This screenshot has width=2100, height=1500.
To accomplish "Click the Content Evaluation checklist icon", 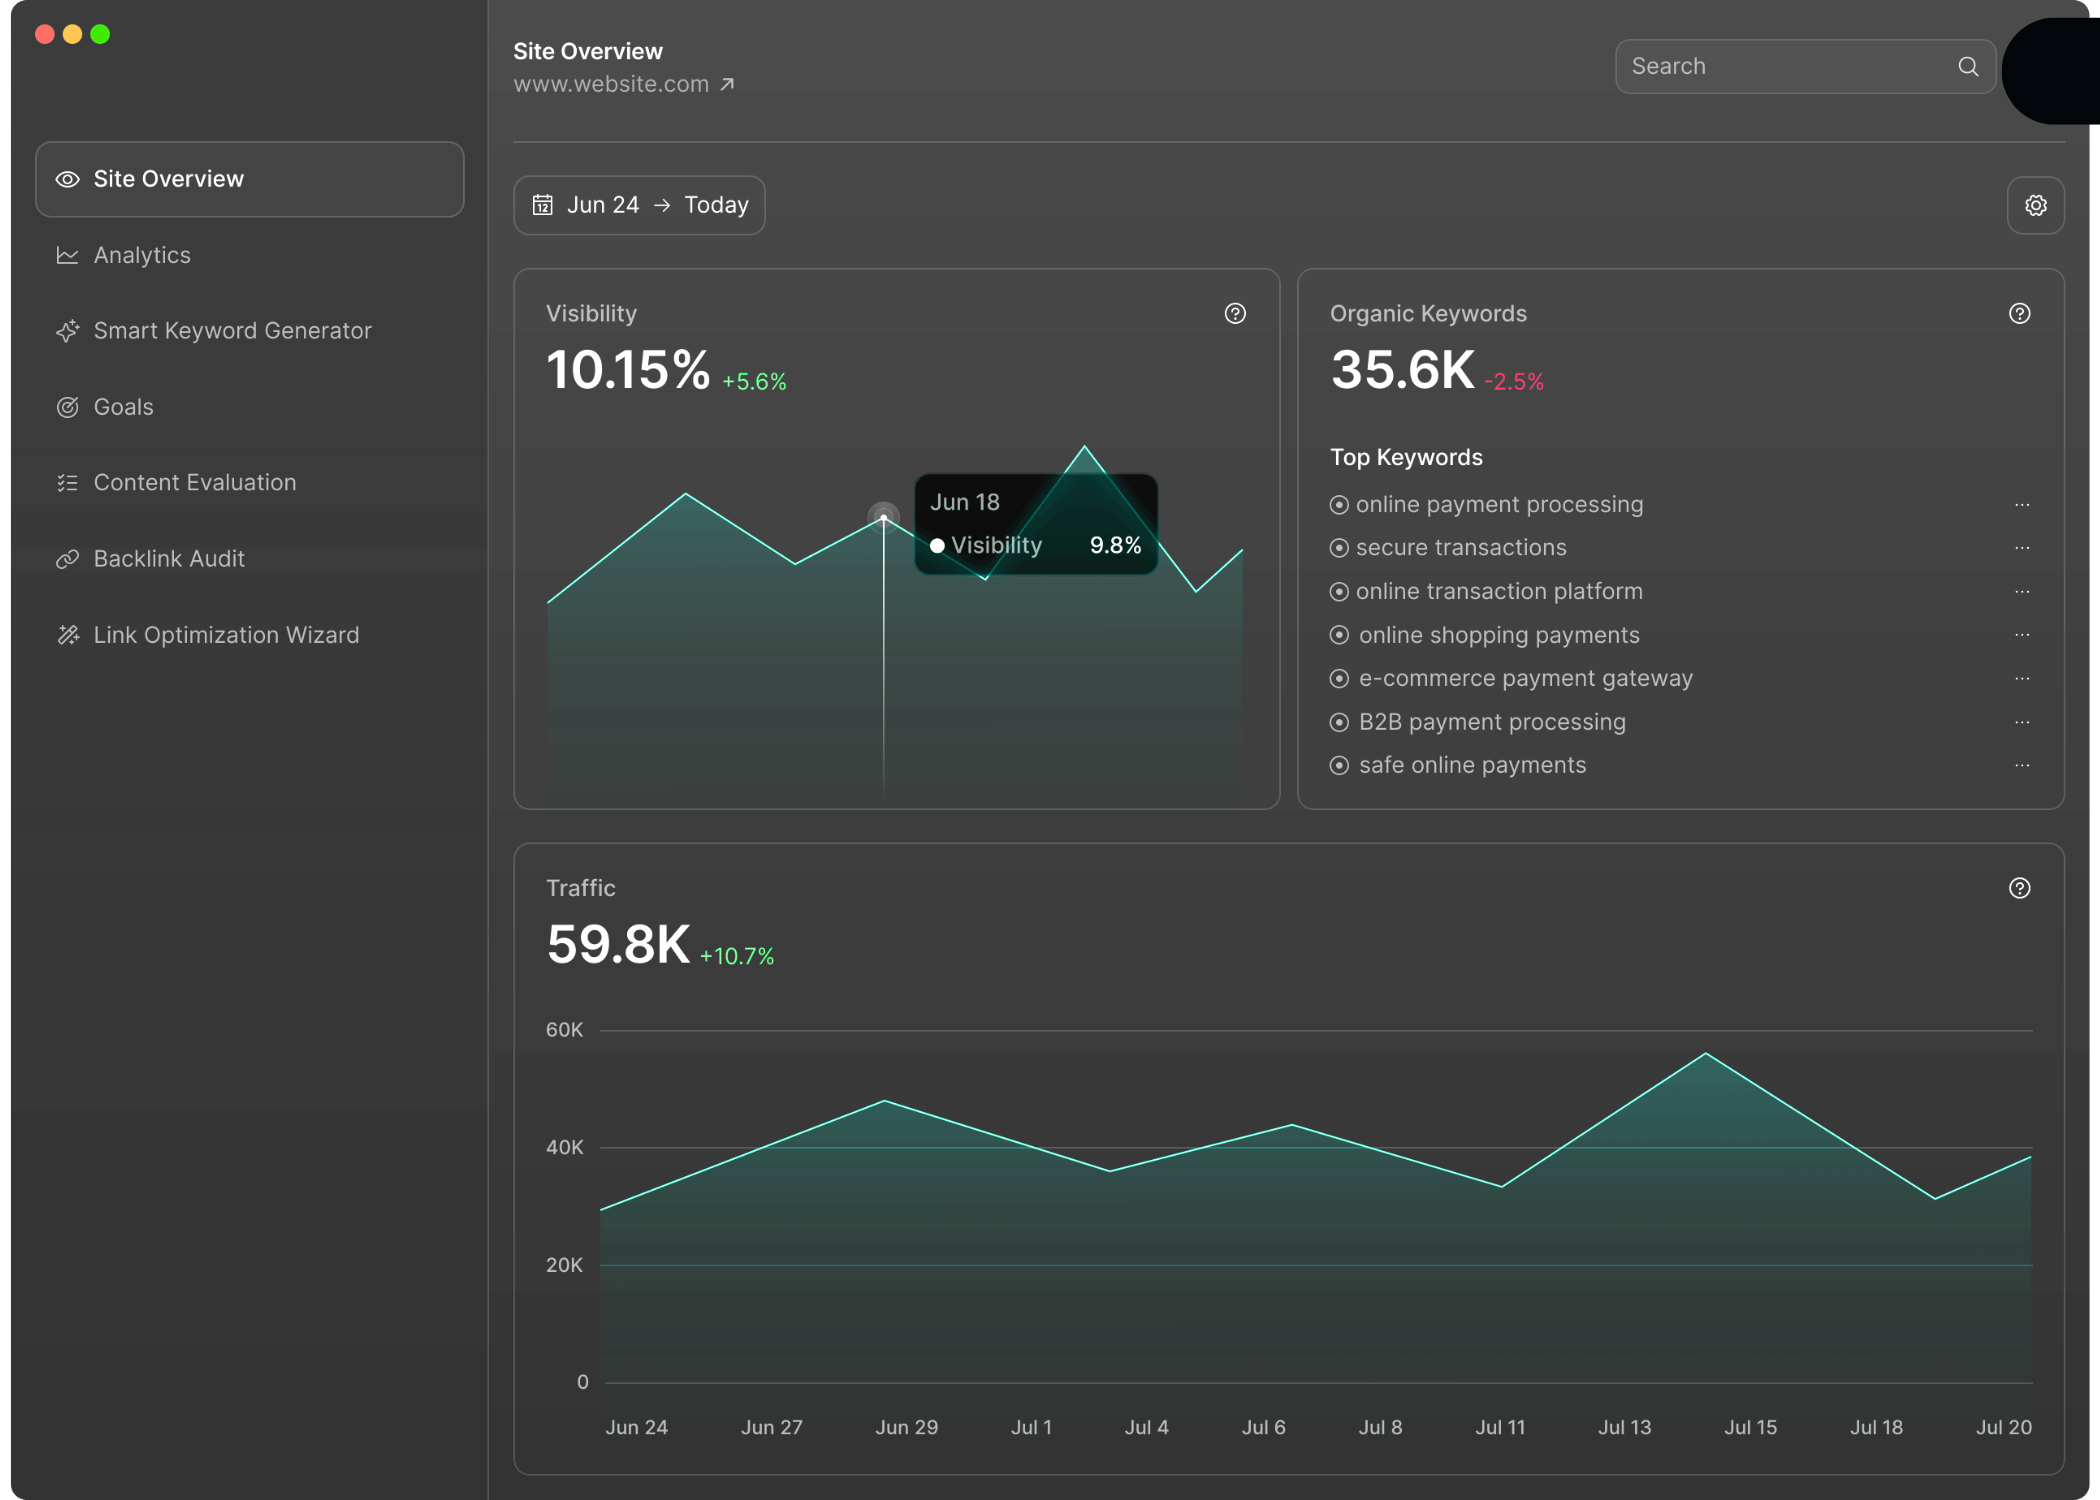I will point(67,483).
